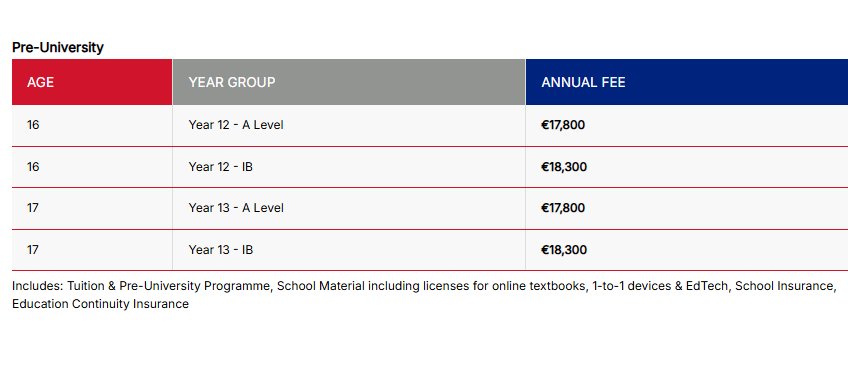This screenshot has height=368, width=848.
Task: Click age 17 in Year 13 A Level row
Action: click(33, 208)
